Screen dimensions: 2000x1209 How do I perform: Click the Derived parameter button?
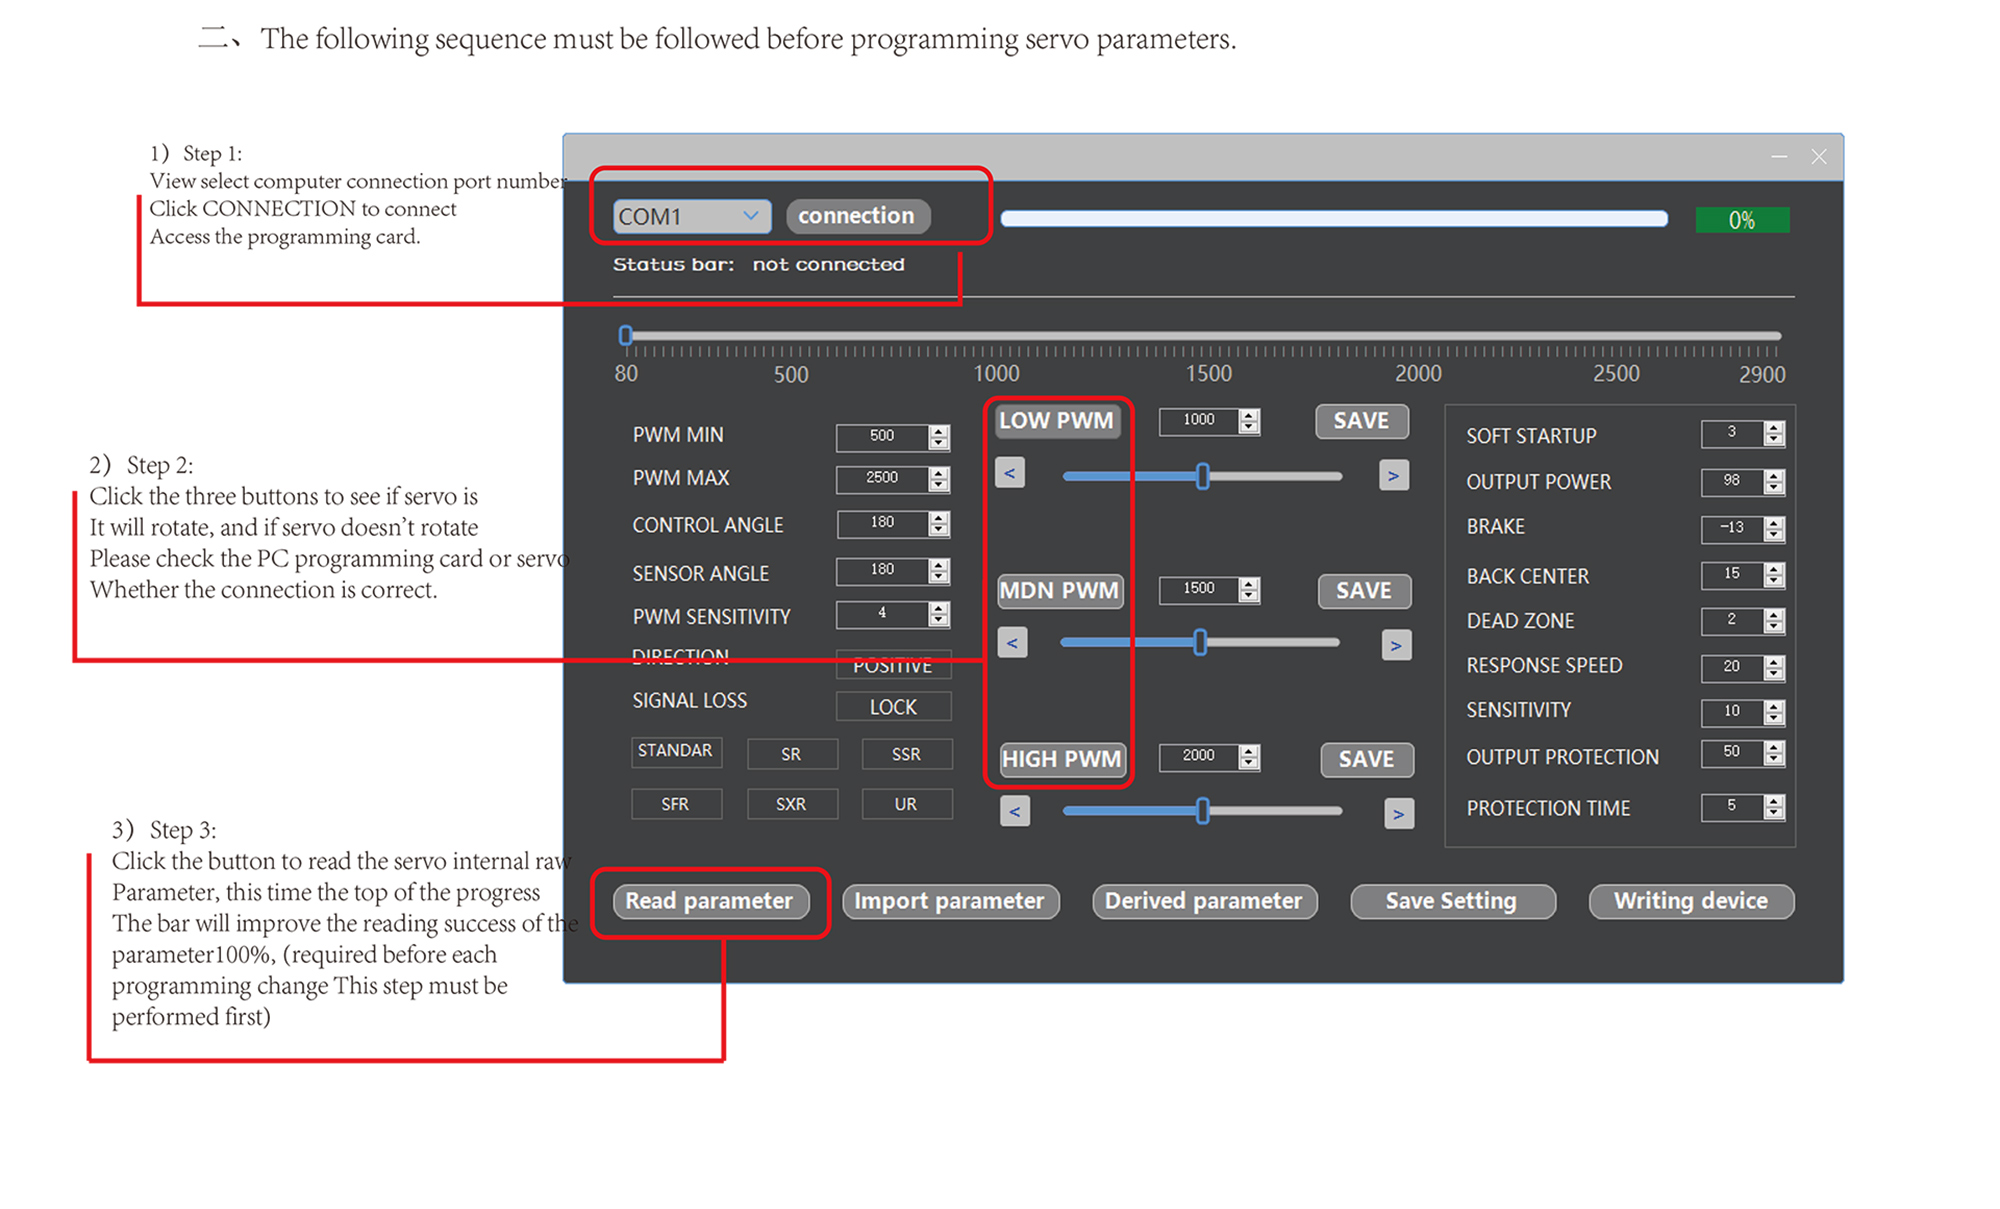coord(1204,901)
